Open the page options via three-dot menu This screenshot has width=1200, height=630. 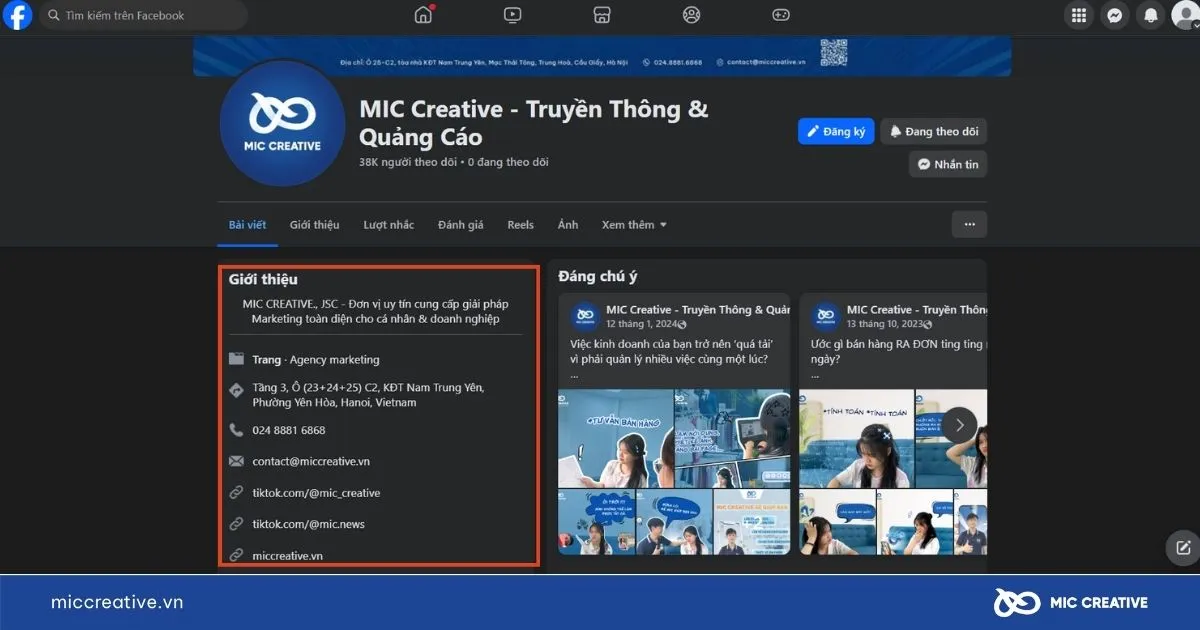[x=968, y=224]
